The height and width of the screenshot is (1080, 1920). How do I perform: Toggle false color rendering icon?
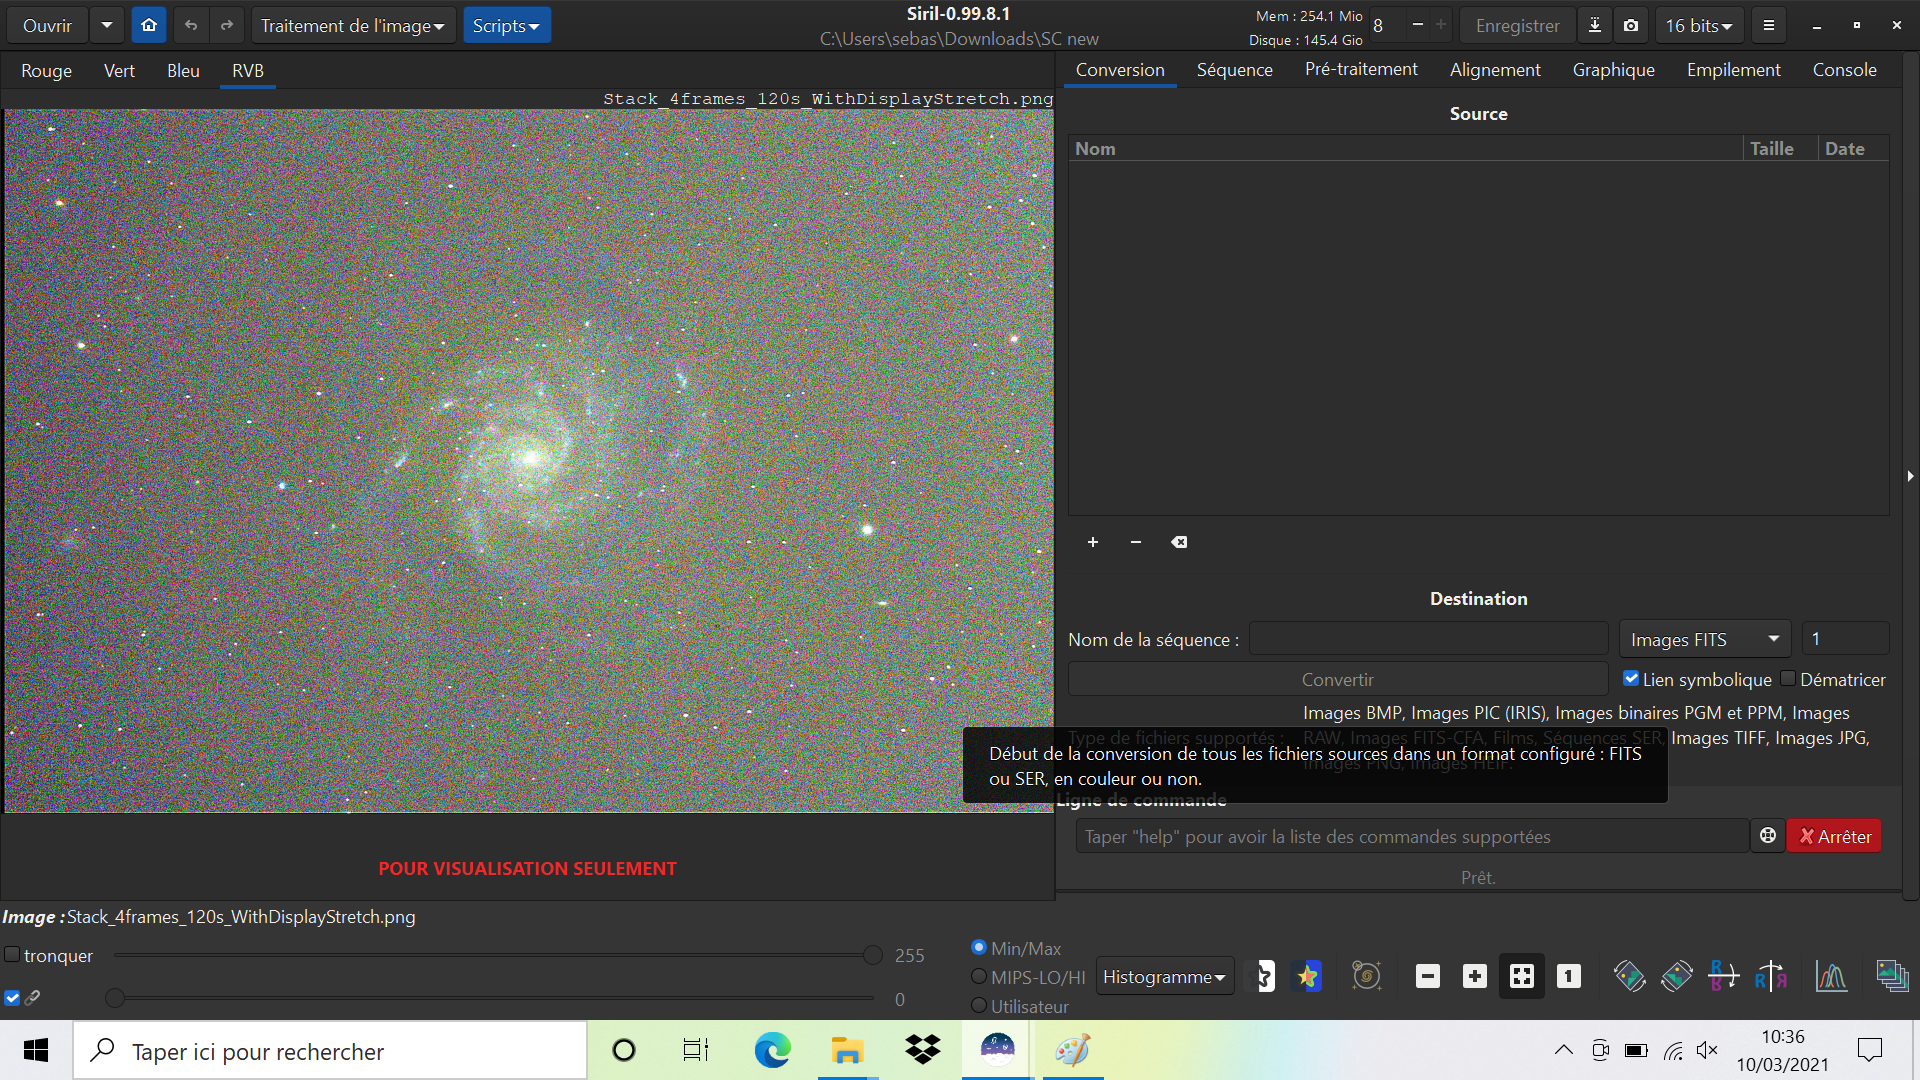pyautogui.click(x=1308, y=976)
